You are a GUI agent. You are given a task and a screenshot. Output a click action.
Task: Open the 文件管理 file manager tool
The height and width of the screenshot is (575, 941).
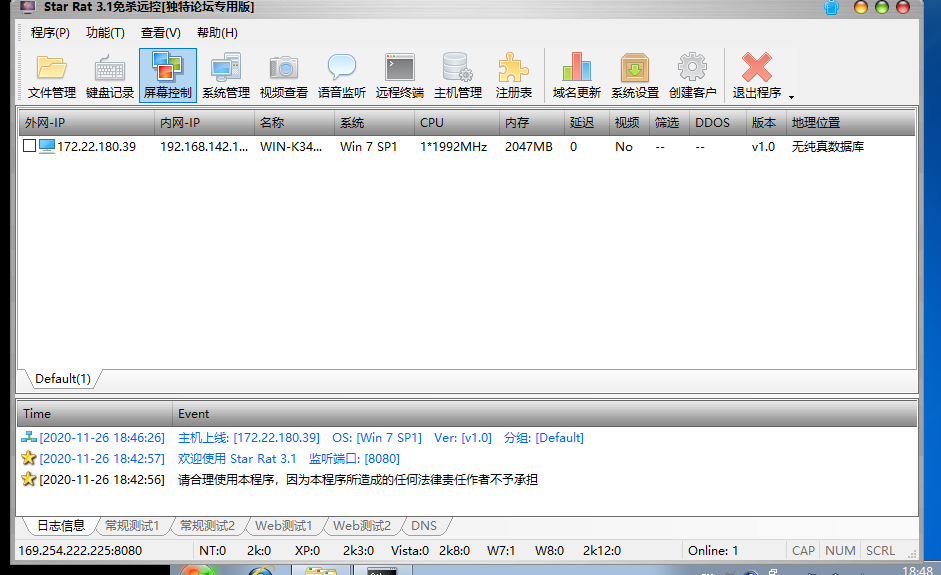point(52,76)
